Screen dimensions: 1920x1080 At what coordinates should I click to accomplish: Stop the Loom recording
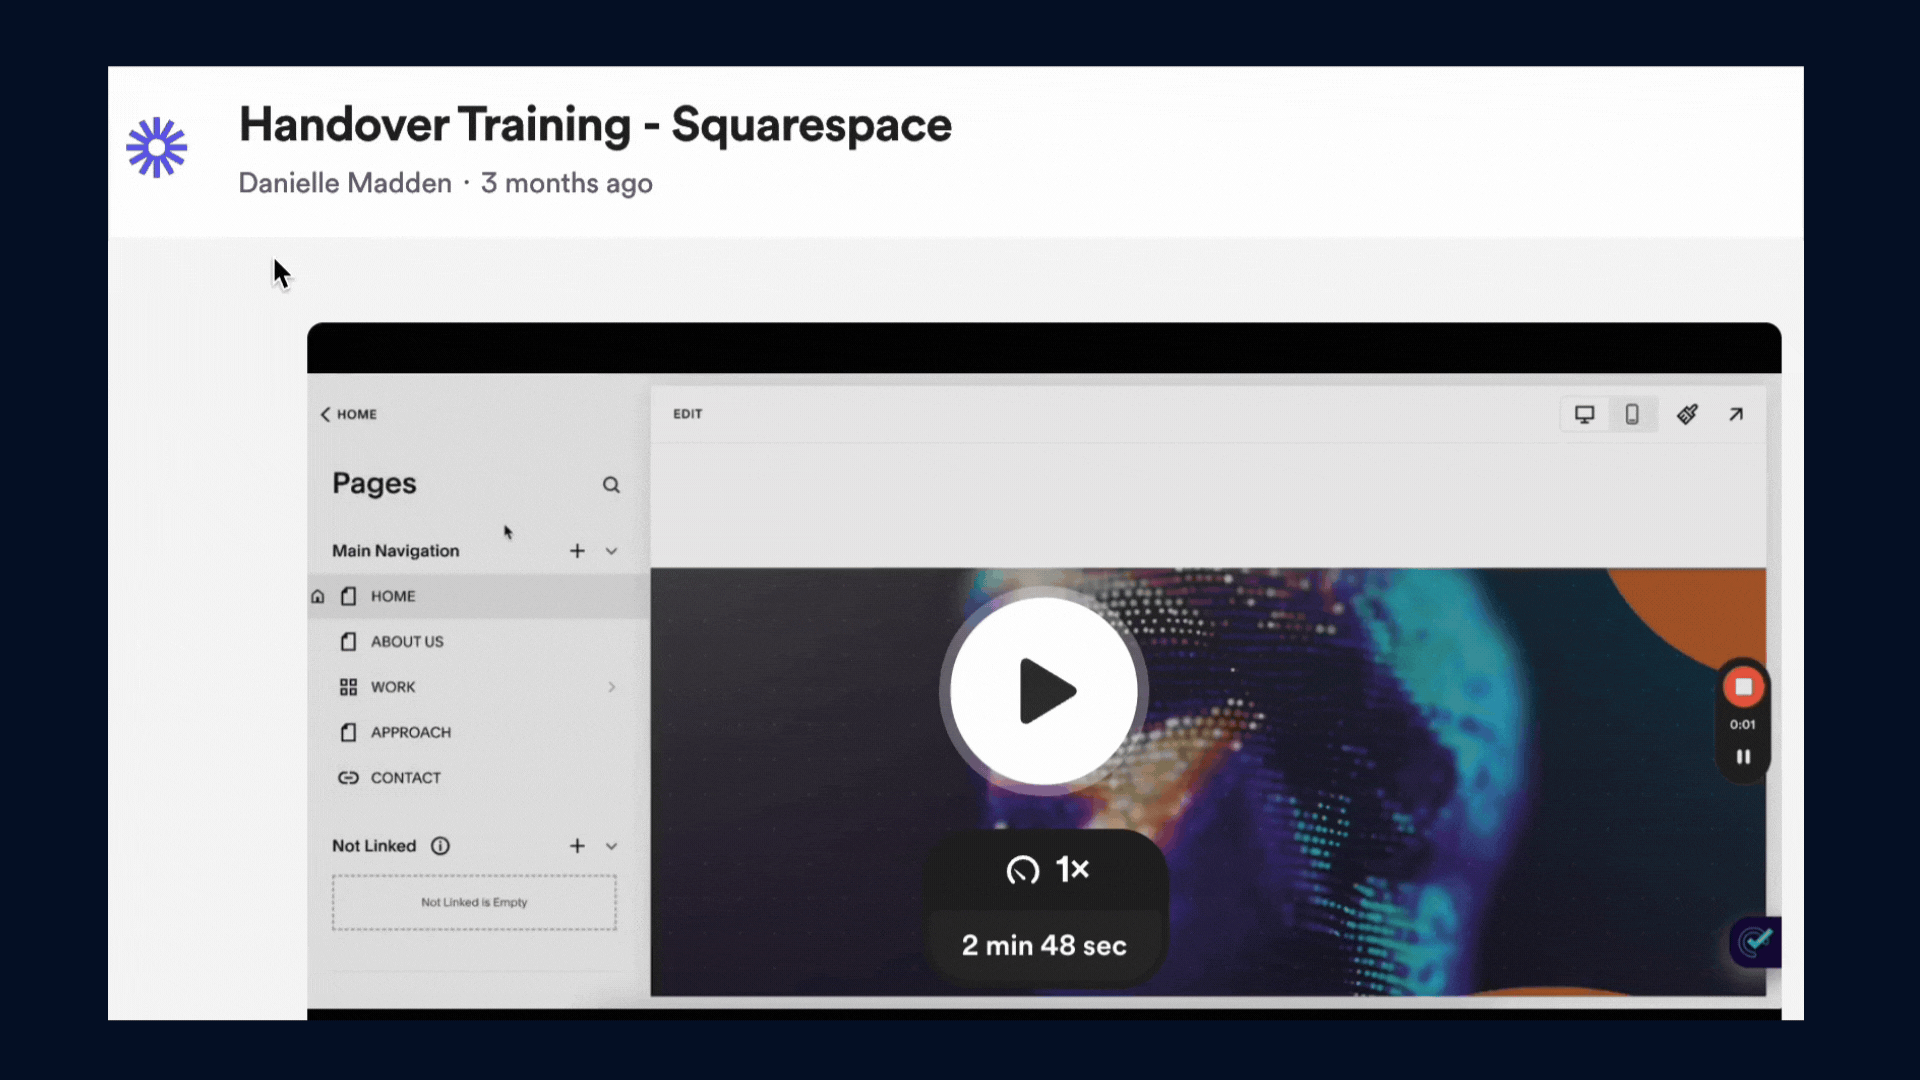click(1743, 687)
